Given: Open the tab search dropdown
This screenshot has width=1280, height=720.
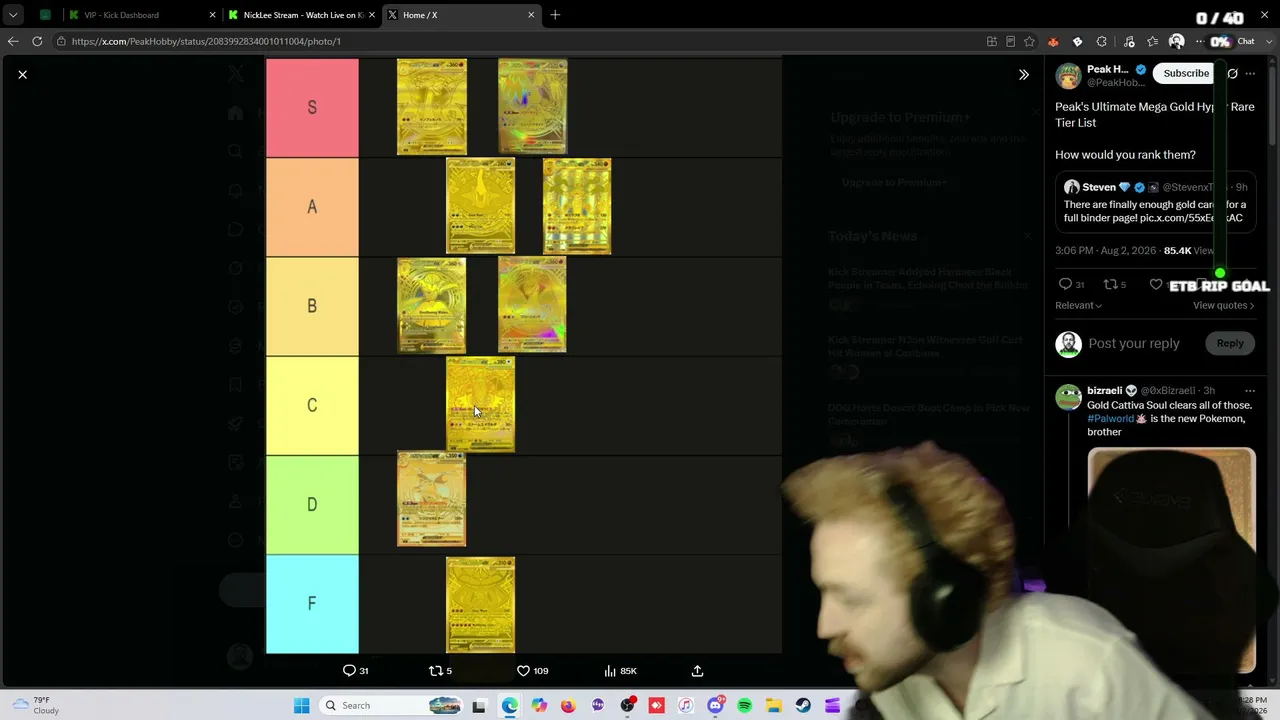Looking at the screenshot, I should coord(13,15).
